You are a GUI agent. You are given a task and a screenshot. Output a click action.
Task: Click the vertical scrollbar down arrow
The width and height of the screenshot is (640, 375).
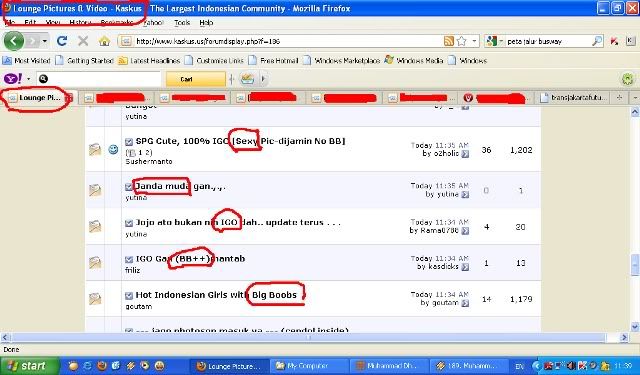point(635,326)
